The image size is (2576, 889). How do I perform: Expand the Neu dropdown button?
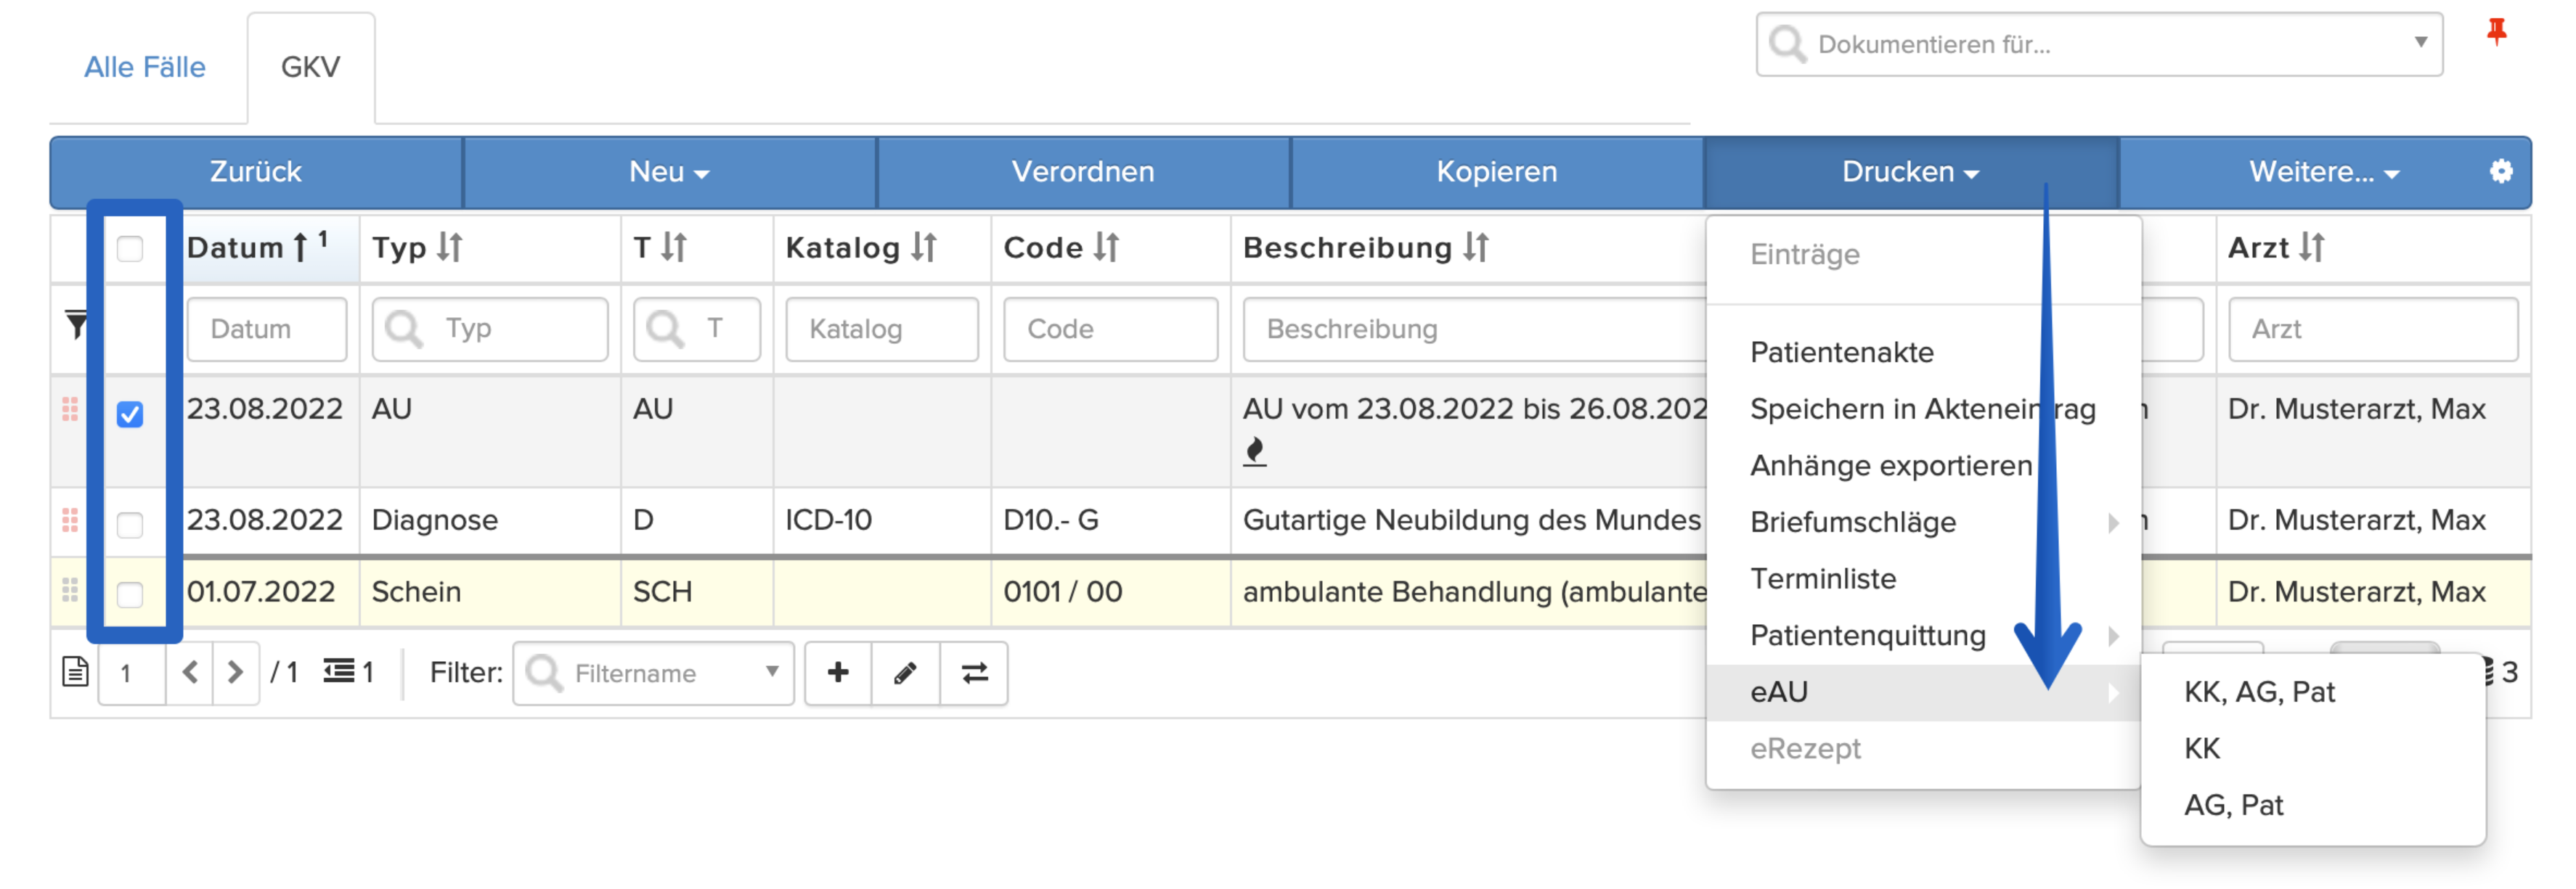[669, 172]
